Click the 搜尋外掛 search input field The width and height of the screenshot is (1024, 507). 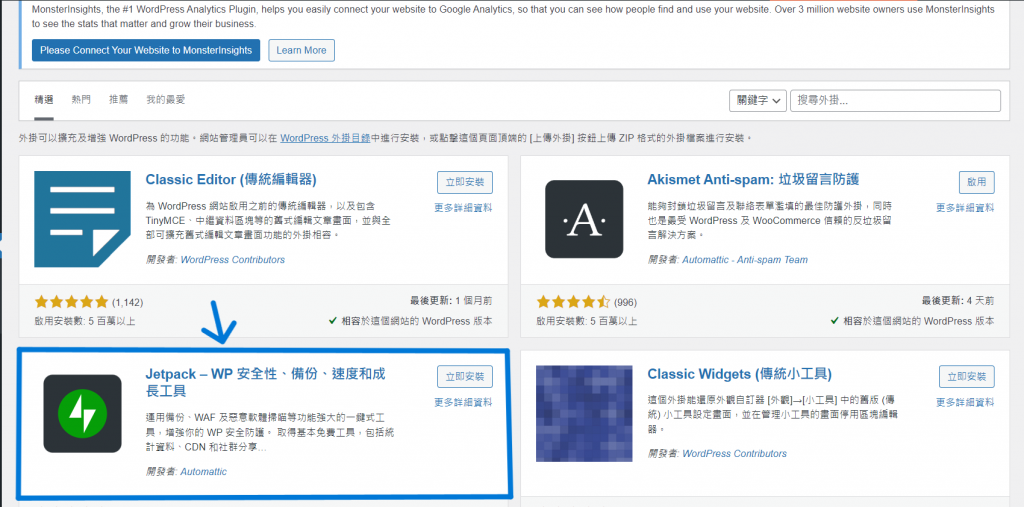[x=895, y=101]
